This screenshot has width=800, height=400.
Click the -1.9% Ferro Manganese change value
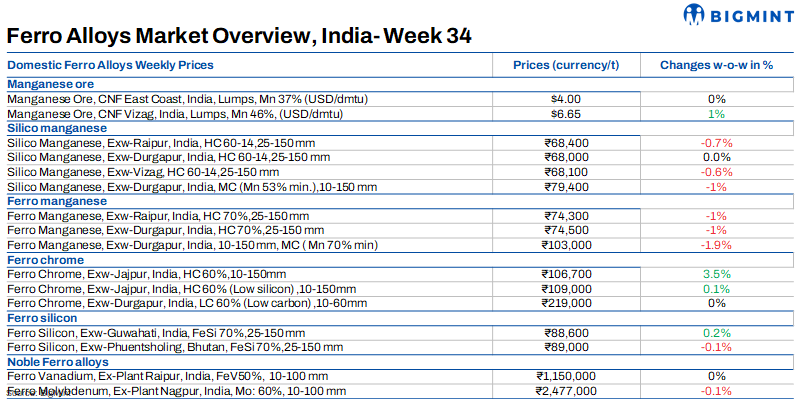716,244
